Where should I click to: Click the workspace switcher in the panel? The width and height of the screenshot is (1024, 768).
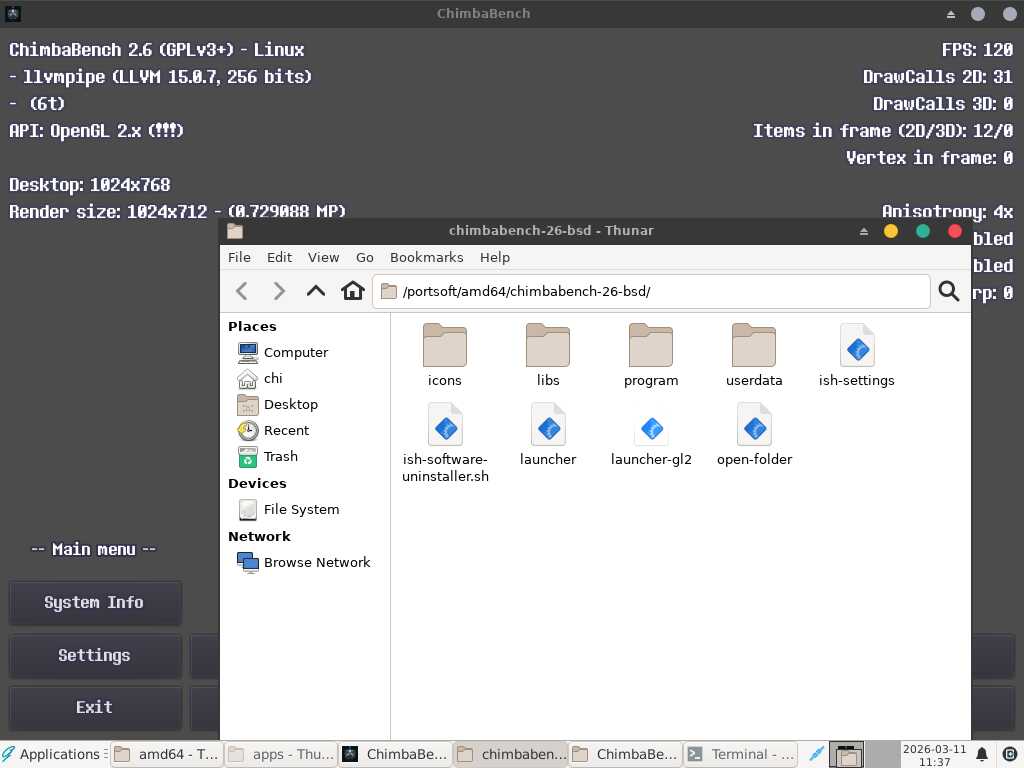click(863, 754)
